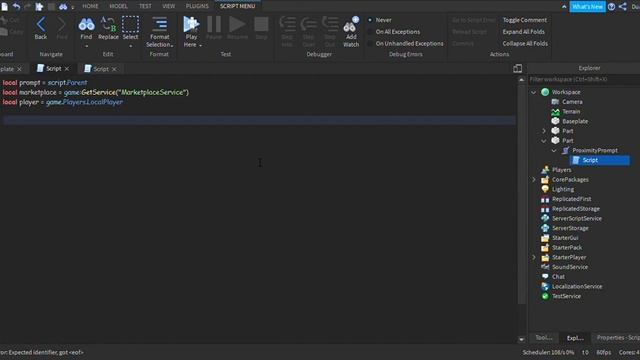The width and height of the screenshot is (640, 360).
Task: Collapse the ProximityPrompt node
Action: tap(554, 151)
